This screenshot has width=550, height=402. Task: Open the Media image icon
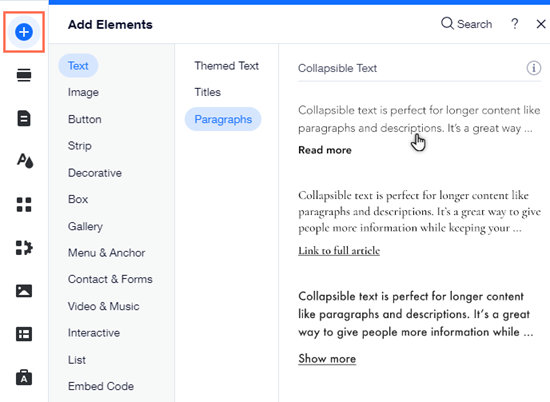24,291
